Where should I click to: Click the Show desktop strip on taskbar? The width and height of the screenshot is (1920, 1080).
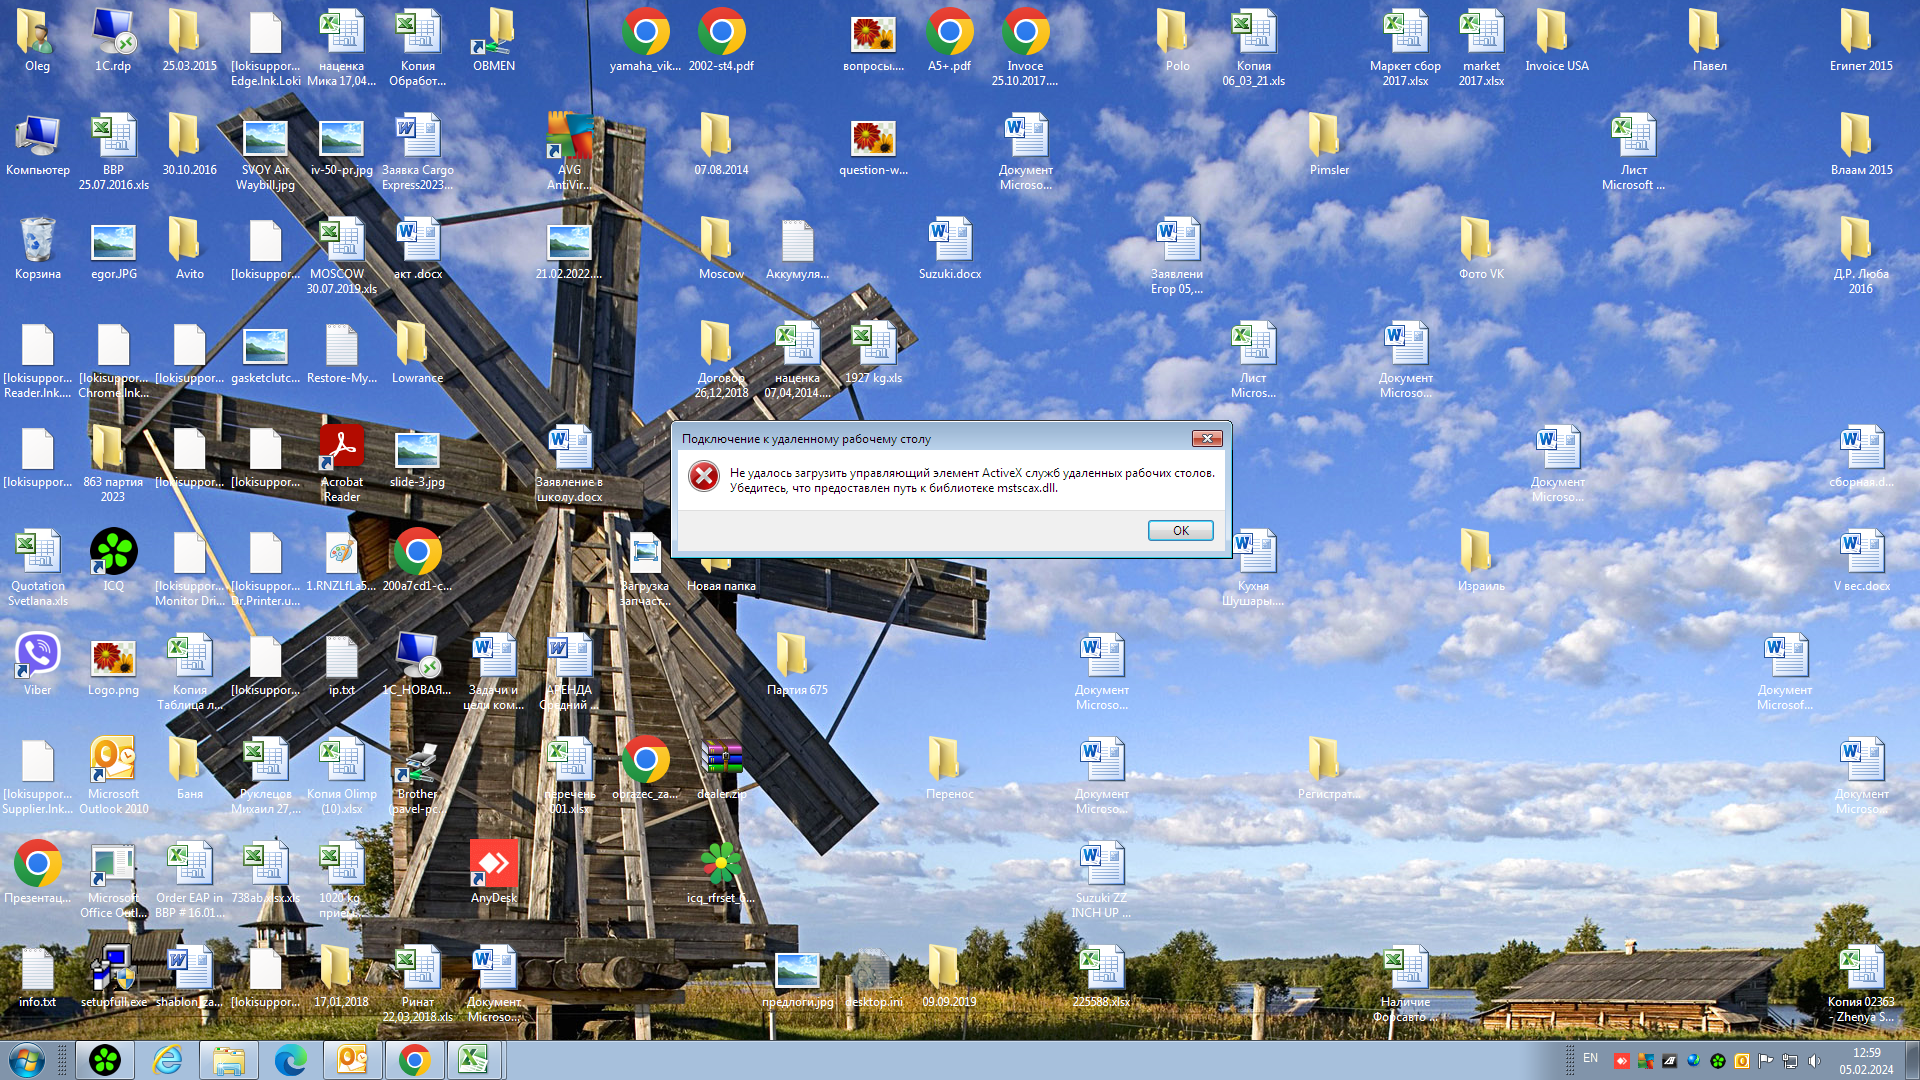click(x=1912, y=1060)
